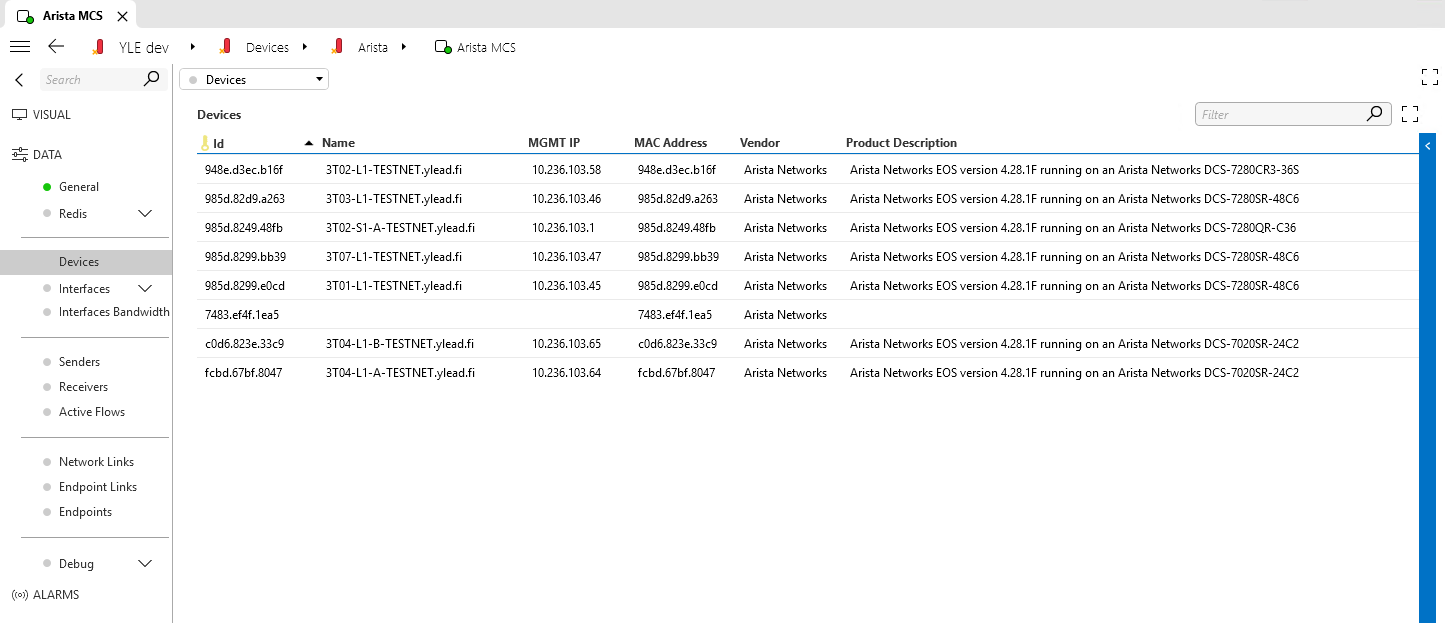
Task: Expand the Redis submenu chevron
Action: point(145,213)
